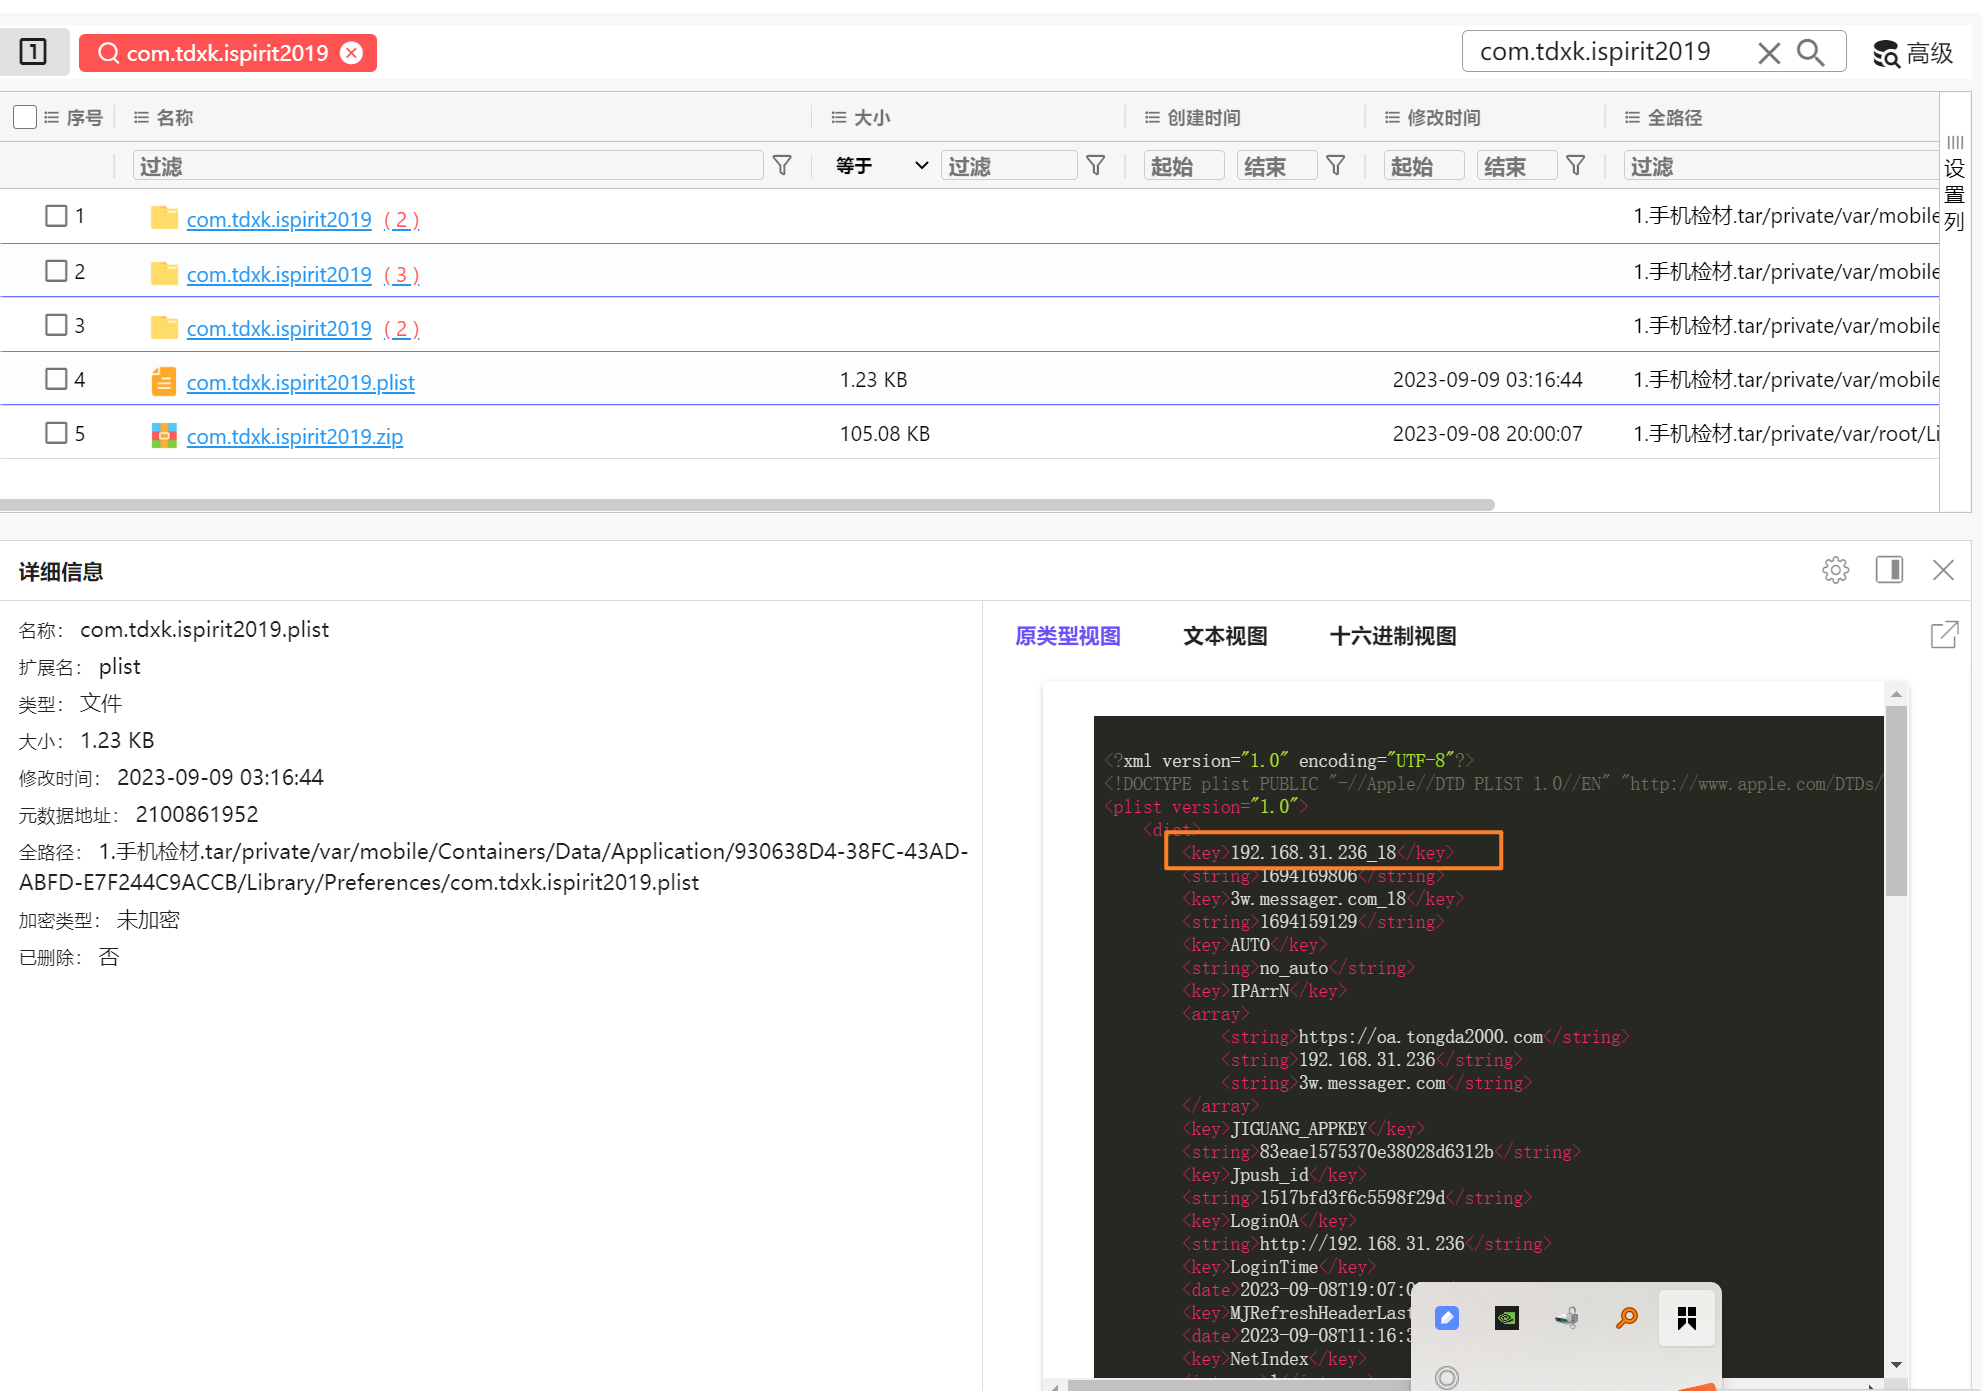Screen dimensions: 1982x1391
Task: Click the filter funnel for modified time column
Action: pyautogui.click(x=1575, y=165)
